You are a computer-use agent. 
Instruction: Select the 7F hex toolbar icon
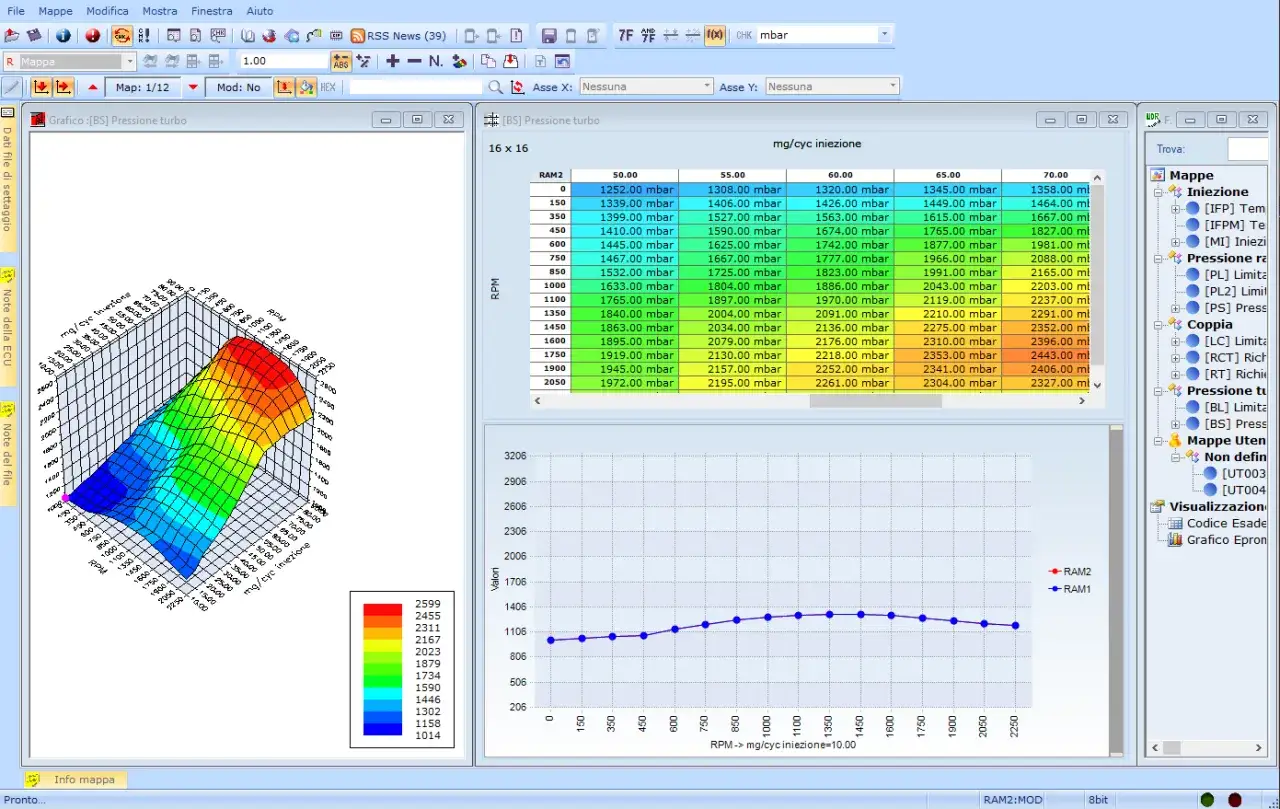coord(626,35)
